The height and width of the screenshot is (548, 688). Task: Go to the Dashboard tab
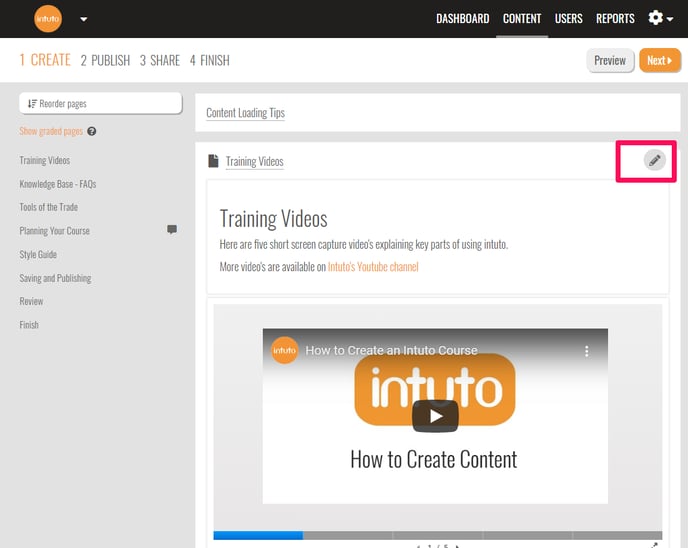(x=462, y=18)
